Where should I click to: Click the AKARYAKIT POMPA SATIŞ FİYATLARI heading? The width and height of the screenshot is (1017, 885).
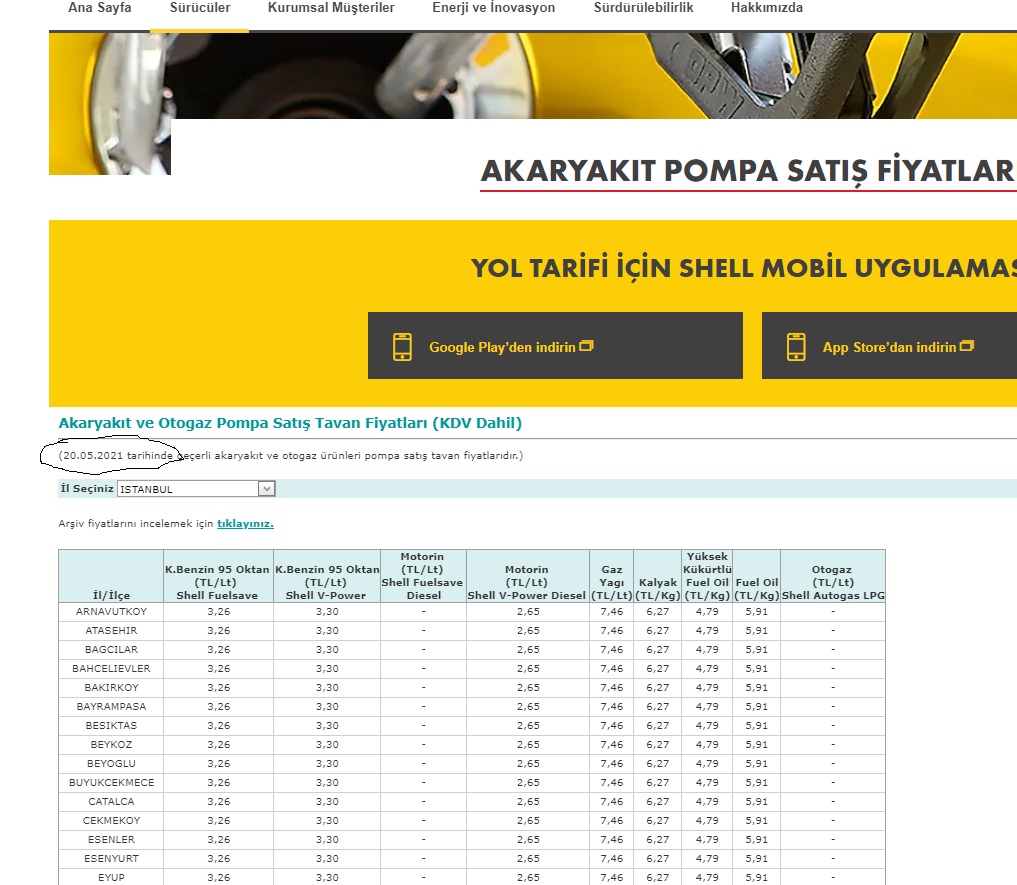748,171
